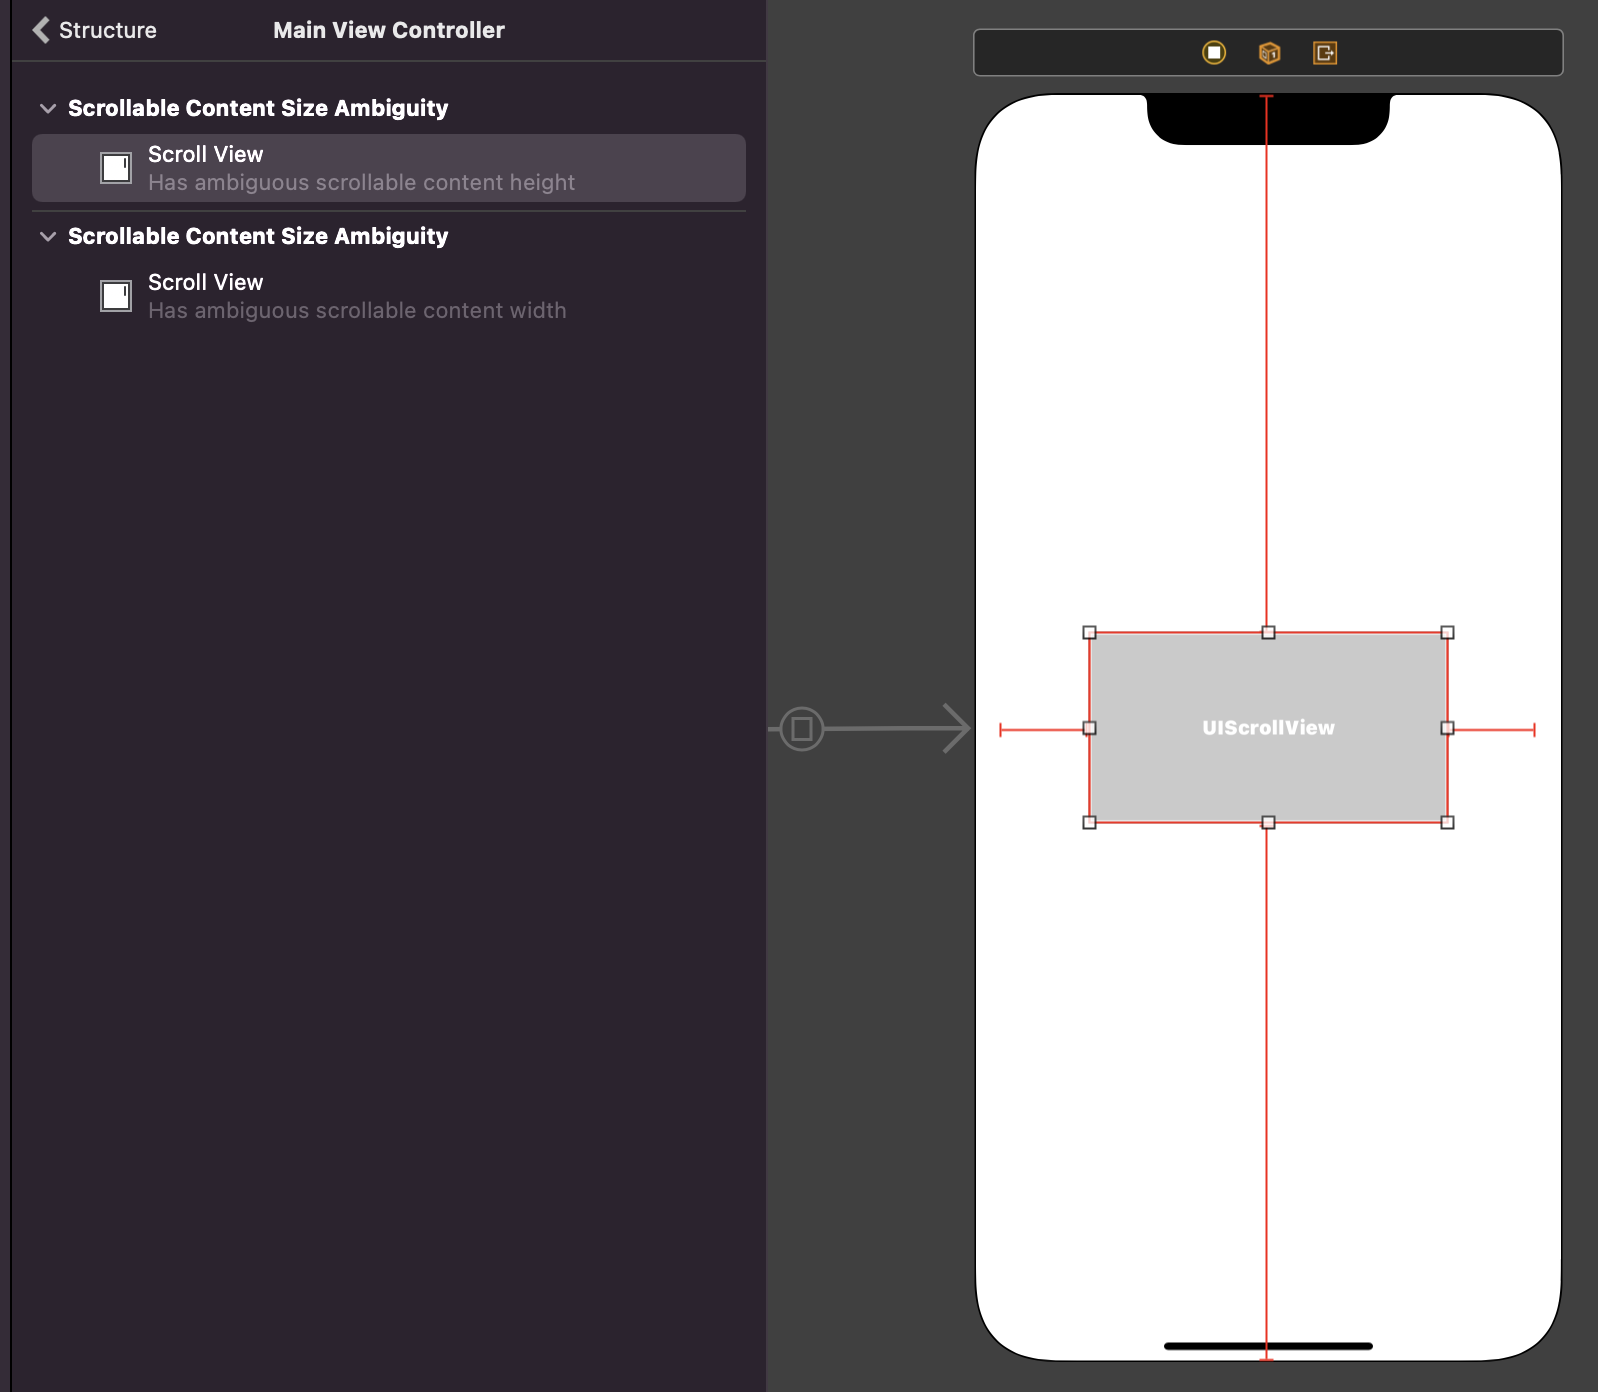Click the top-center resize handle of UIScrollView
This screenshot has width=1598, height=1392.
tap(1268, 633)
